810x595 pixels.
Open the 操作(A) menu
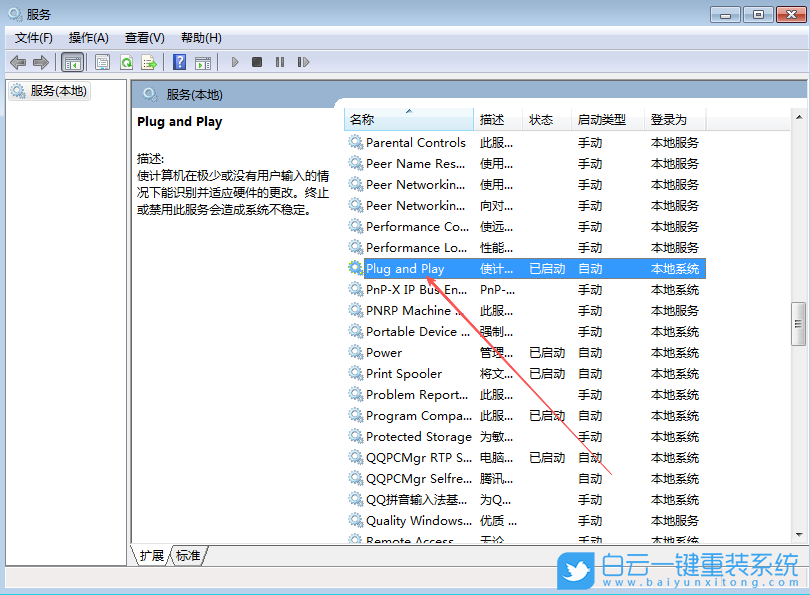88,37
